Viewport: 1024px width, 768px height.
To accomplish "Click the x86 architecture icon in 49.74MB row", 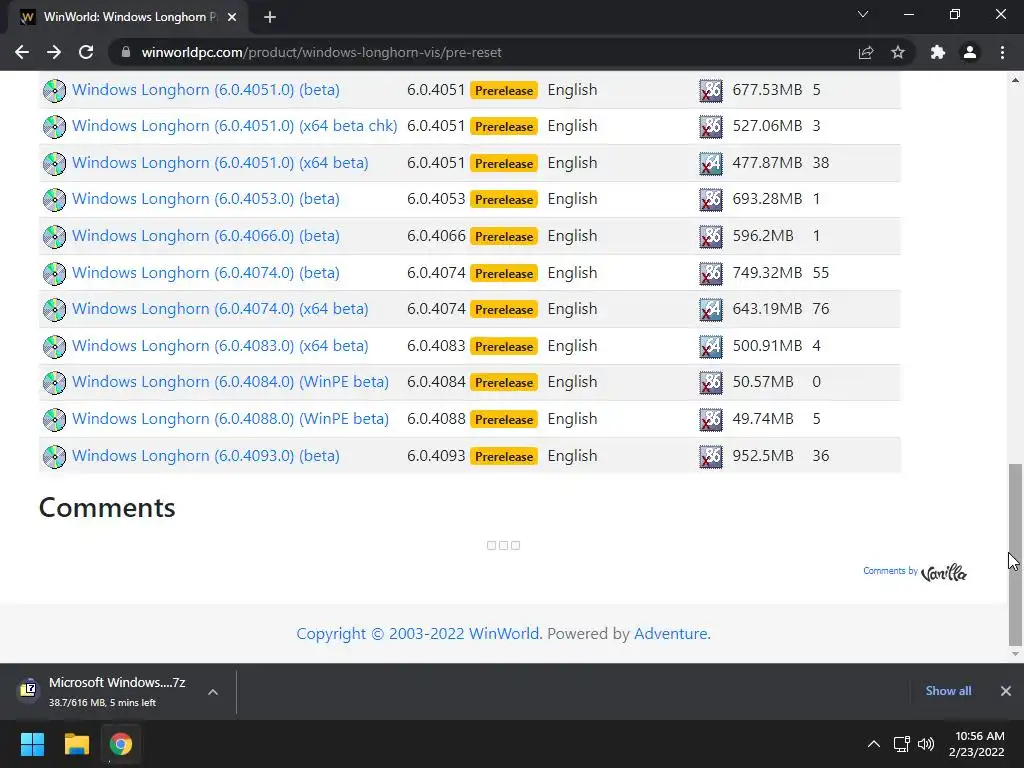I will (711, 419).
